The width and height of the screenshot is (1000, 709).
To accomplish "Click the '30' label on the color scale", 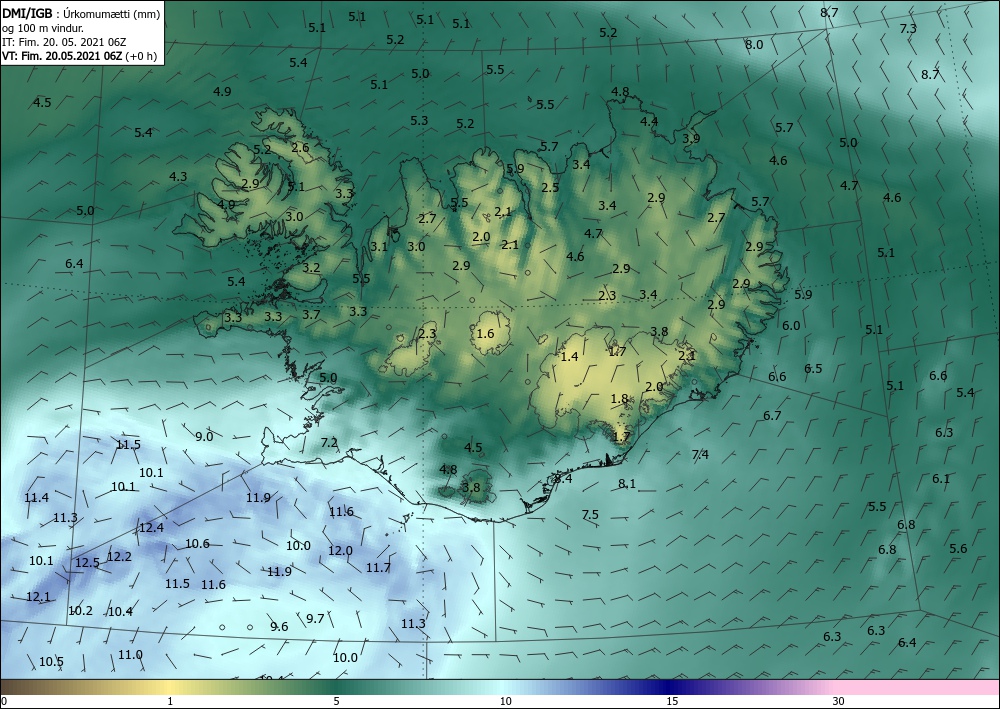I will point(838,701).
